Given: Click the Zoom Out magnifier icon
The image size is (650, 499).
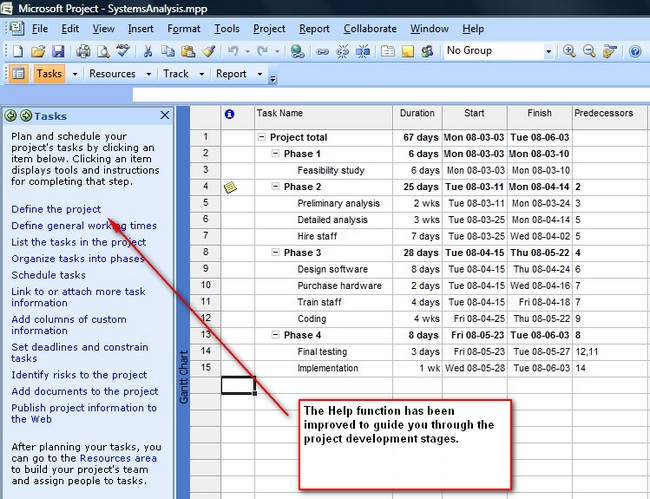Looking at the screenshot, I should [589, 51].
